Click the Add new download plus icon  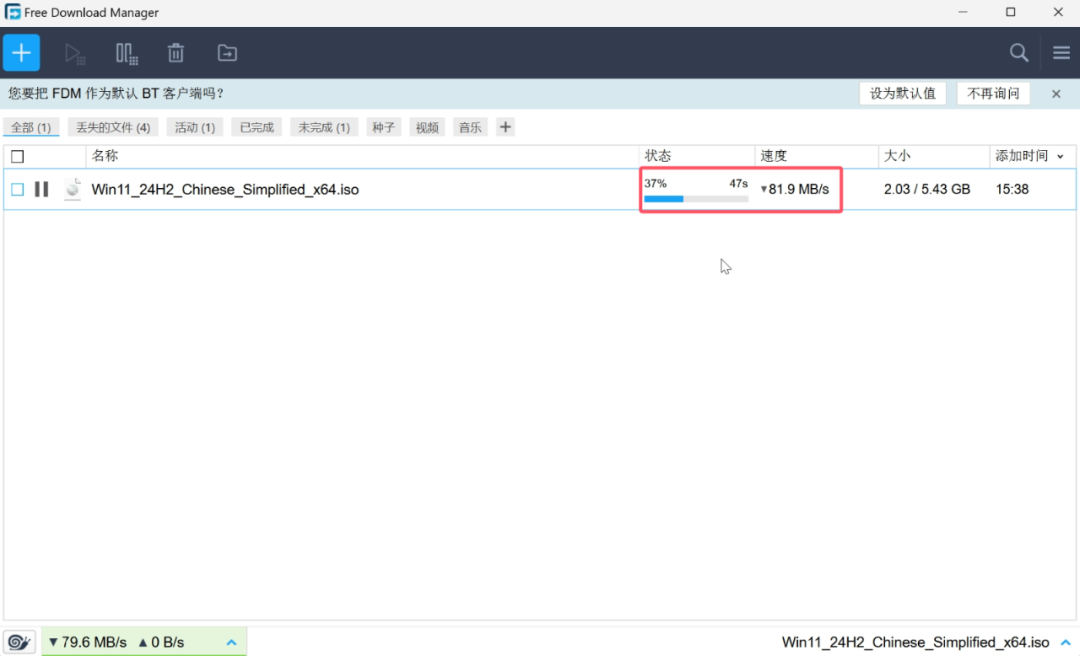click(x=21, y=52)
